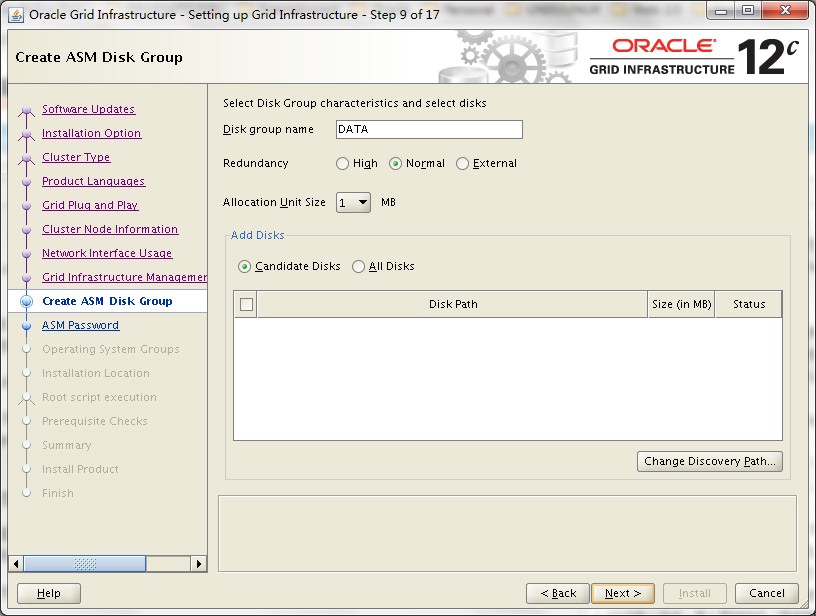Choose Candidate Disks radio button

click(244, 266)
